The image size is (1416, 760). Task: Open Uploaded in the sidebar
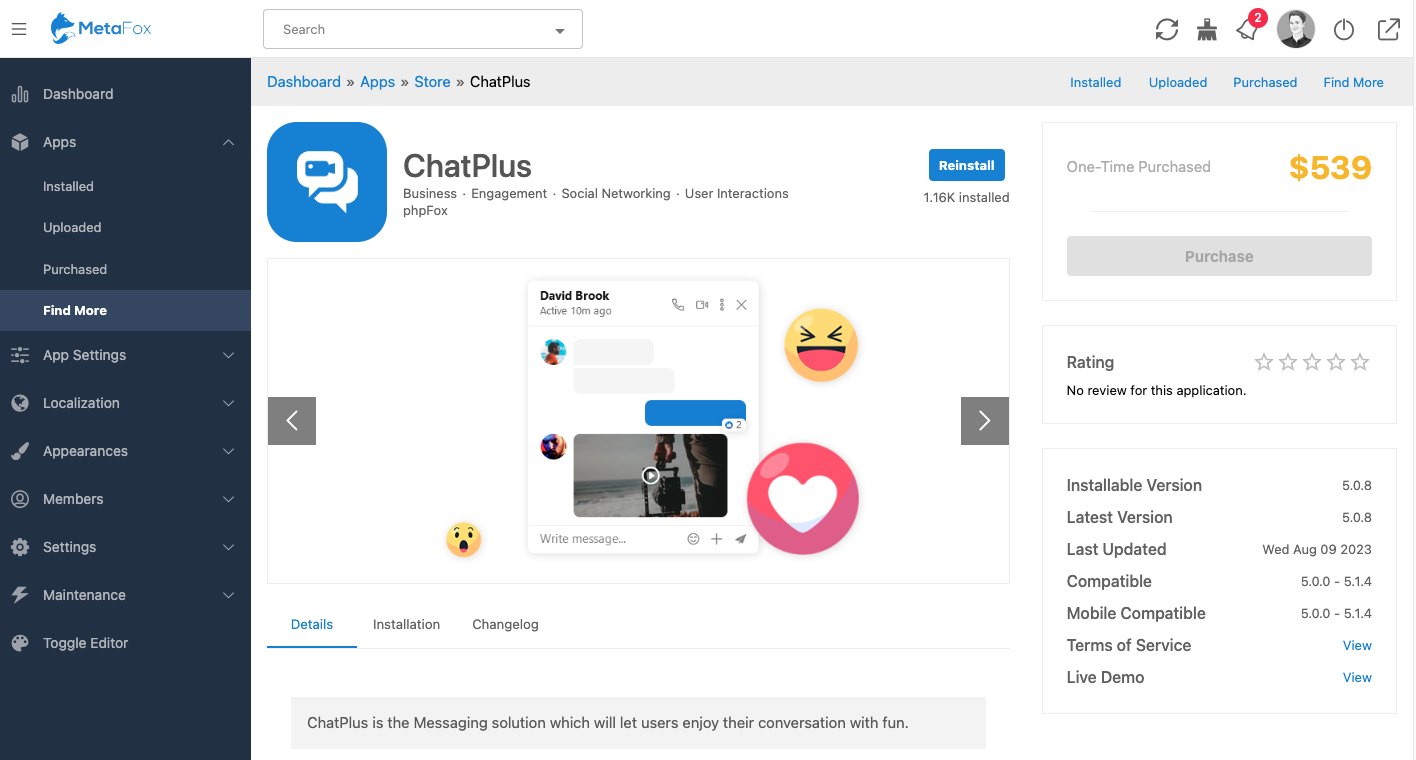(72, 228)
